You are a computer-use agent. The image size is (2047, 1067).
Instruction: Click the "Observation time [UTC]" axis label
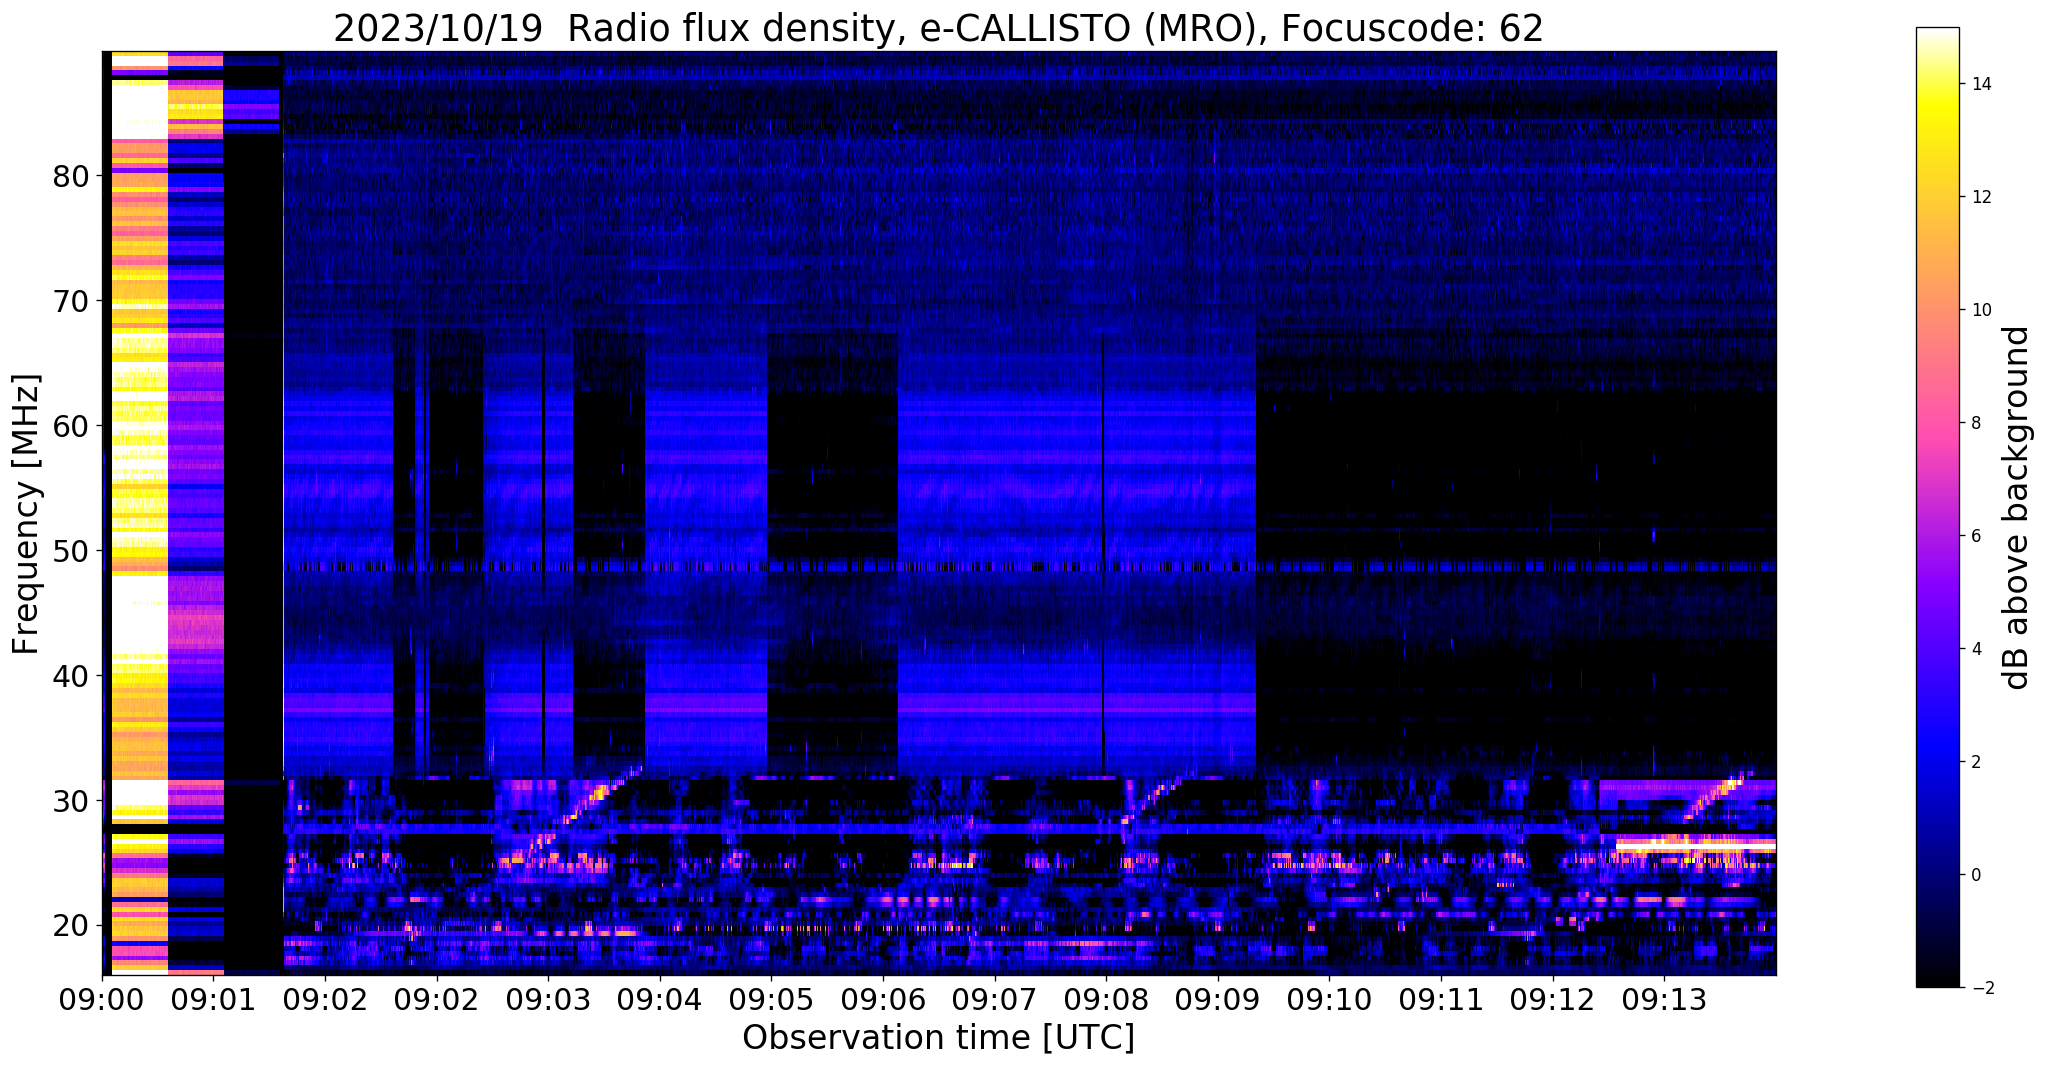pos(938,1037)
